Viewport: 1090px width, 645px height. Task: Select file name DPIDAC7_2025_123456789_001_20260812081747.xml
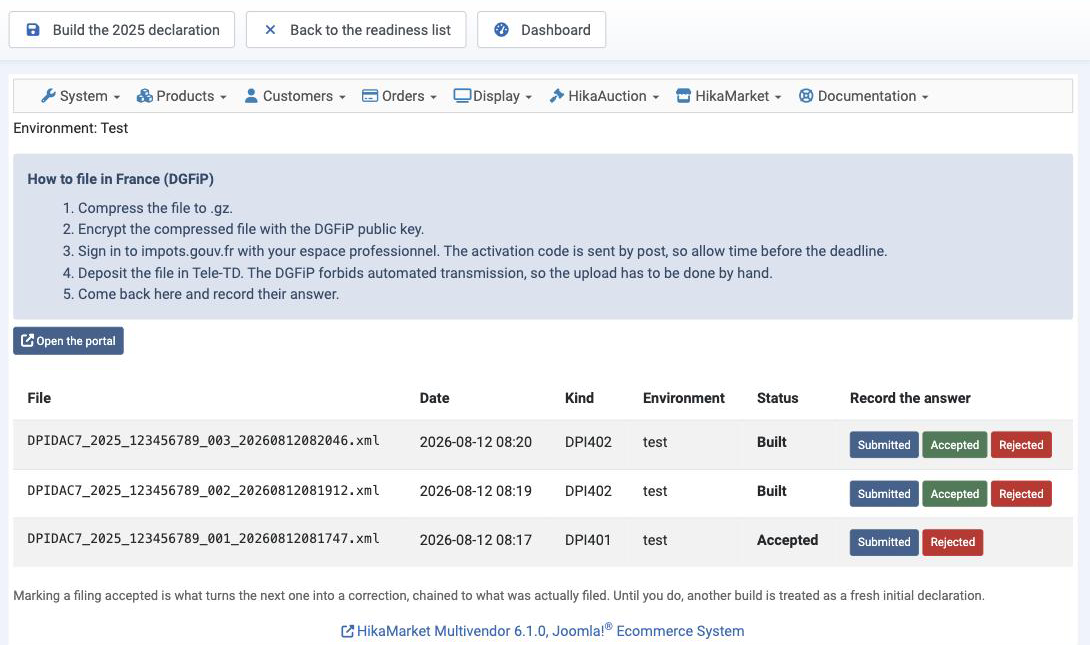pos(204,539)
